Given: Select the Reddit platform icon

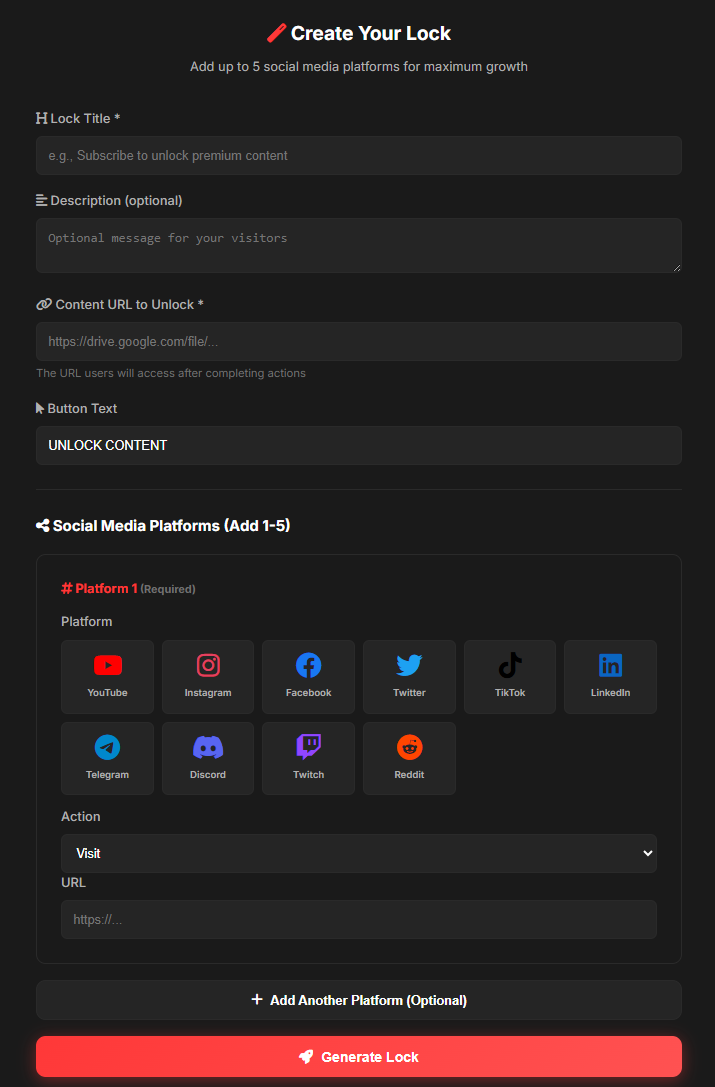Looking at the screenshot, I should (409, 758).
